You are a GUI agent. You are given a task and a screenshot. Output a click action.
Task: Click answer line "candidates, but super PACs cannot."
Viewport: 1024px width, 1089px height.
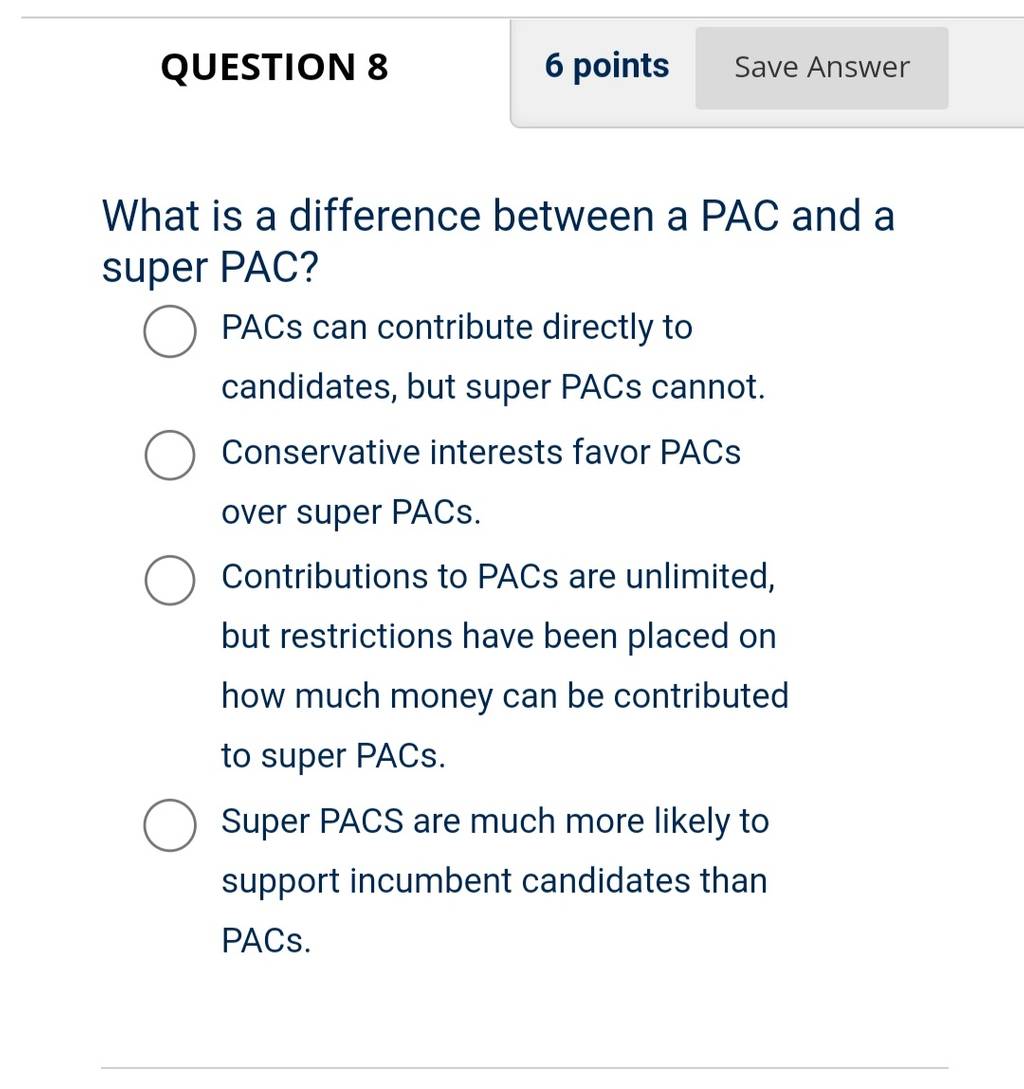coord(493,388)
